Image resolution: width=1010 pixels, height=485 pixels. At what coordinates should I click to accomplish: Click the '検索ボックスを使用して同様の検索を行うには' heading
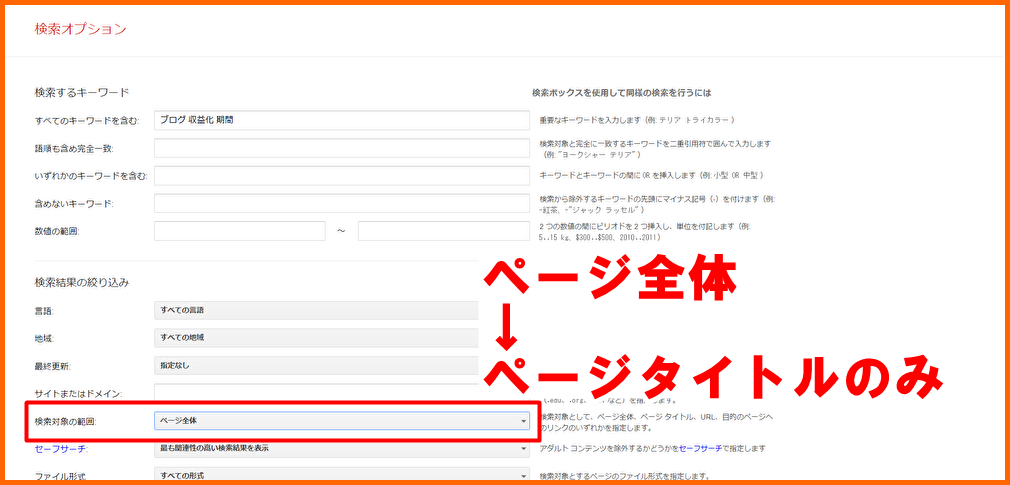pyautogui.click(x=622, y=93)
